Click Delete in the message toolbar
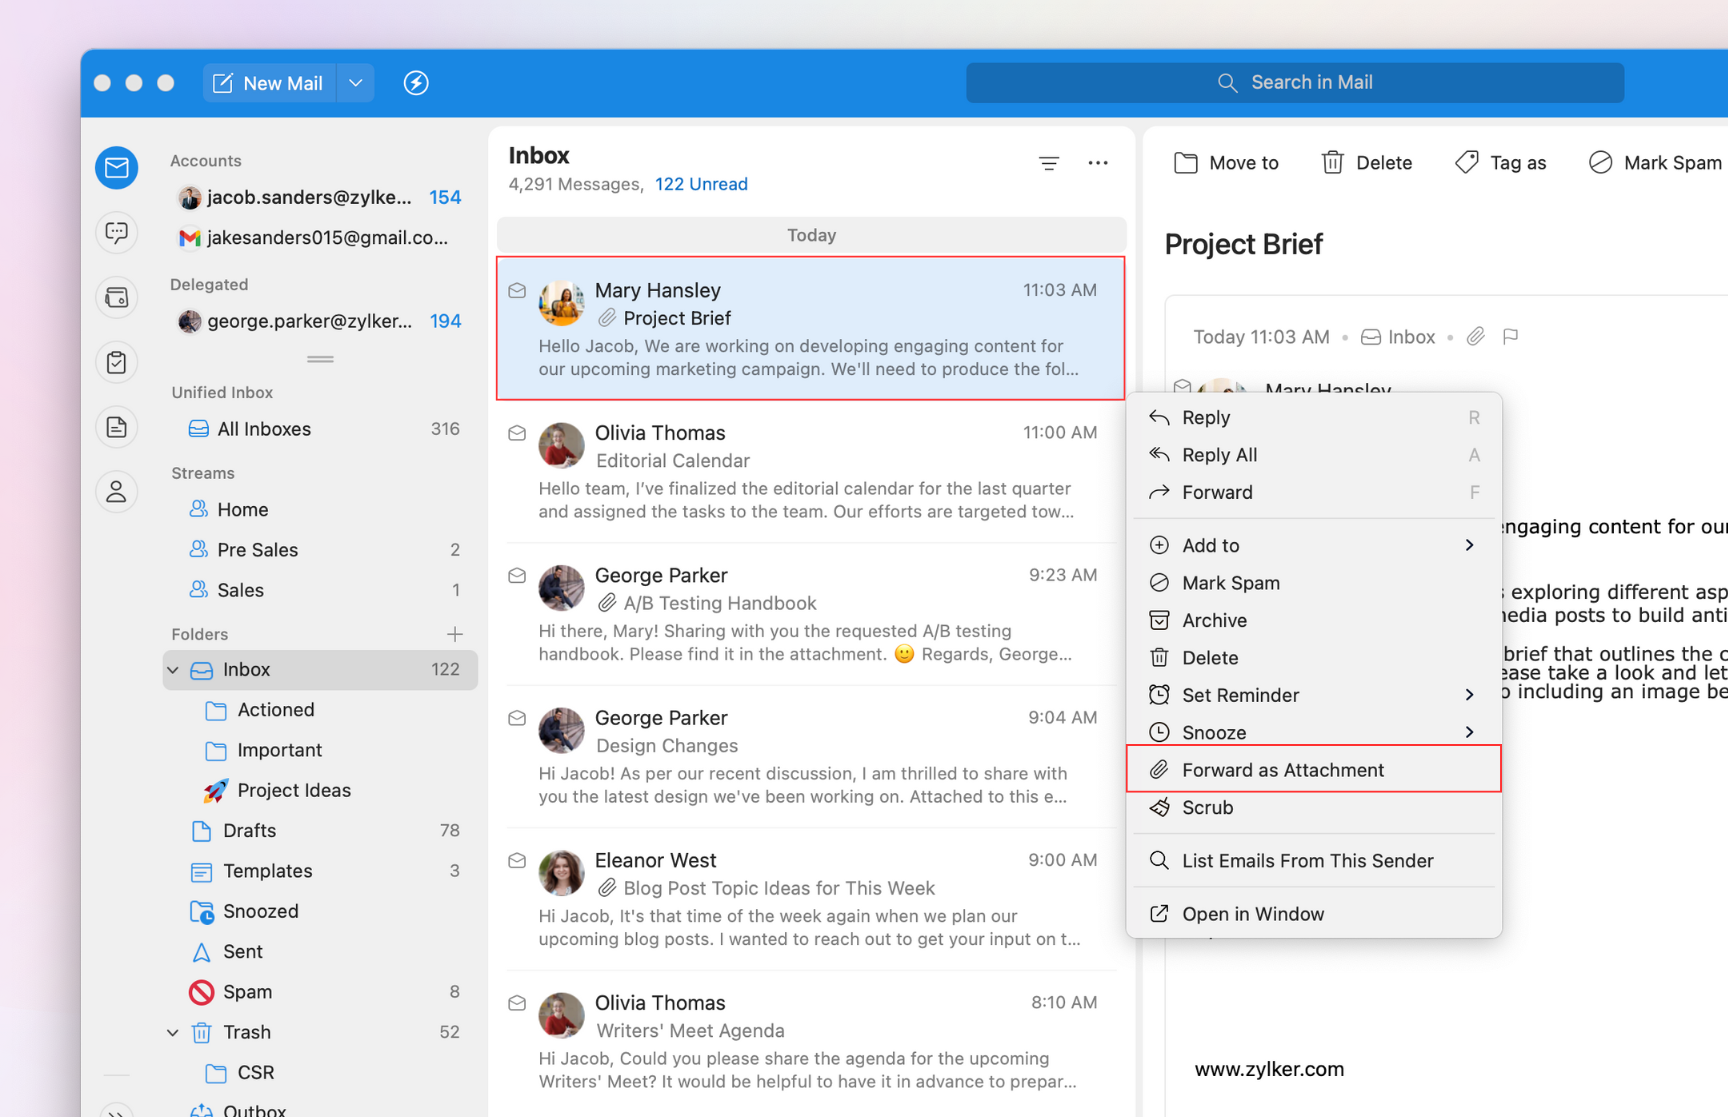The height and width of the screenshot is (1117, 1728). point(1367,163)
